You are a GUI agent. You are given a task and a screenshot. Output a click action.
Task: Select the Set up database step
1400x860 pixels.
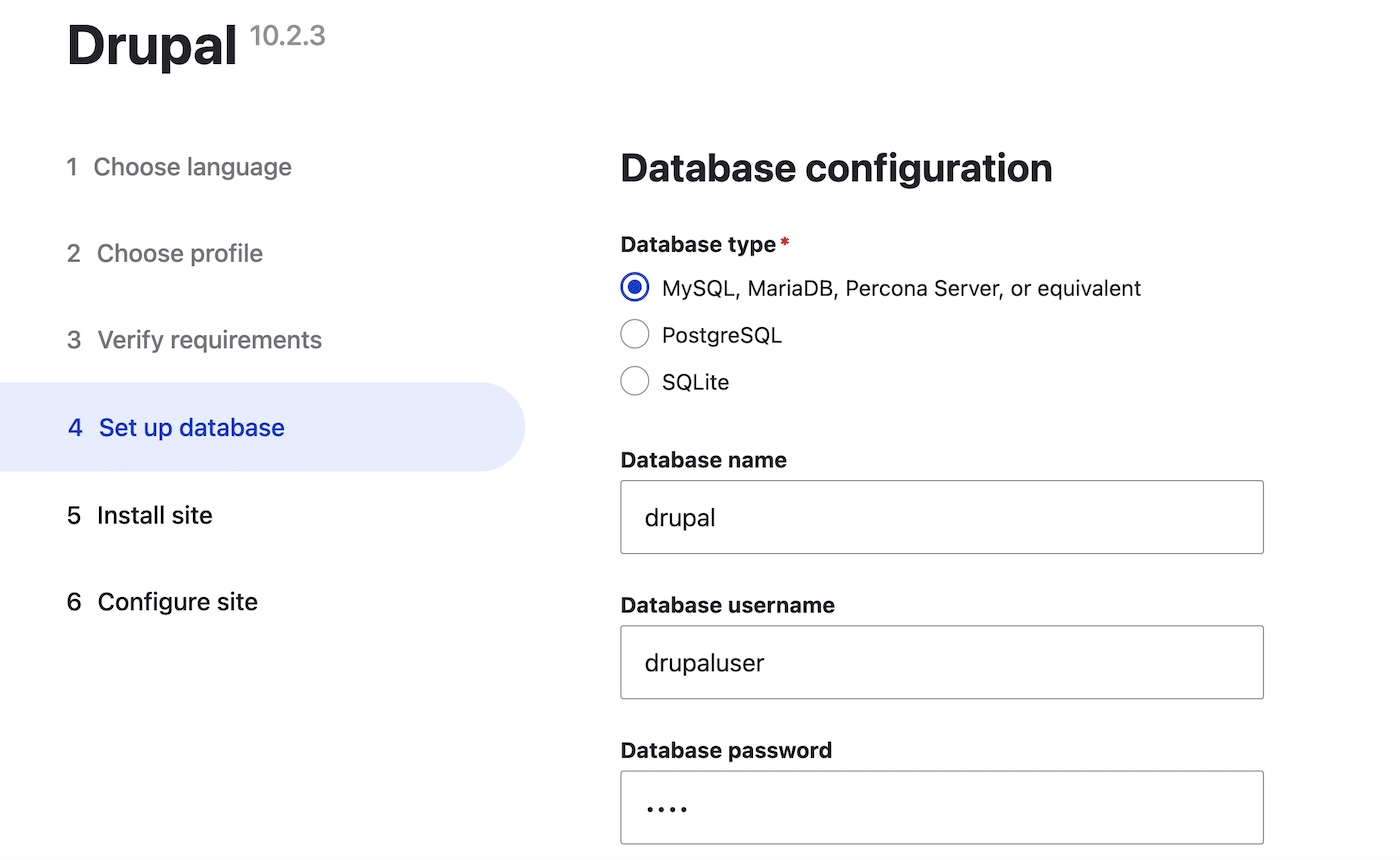click(189, 427)
